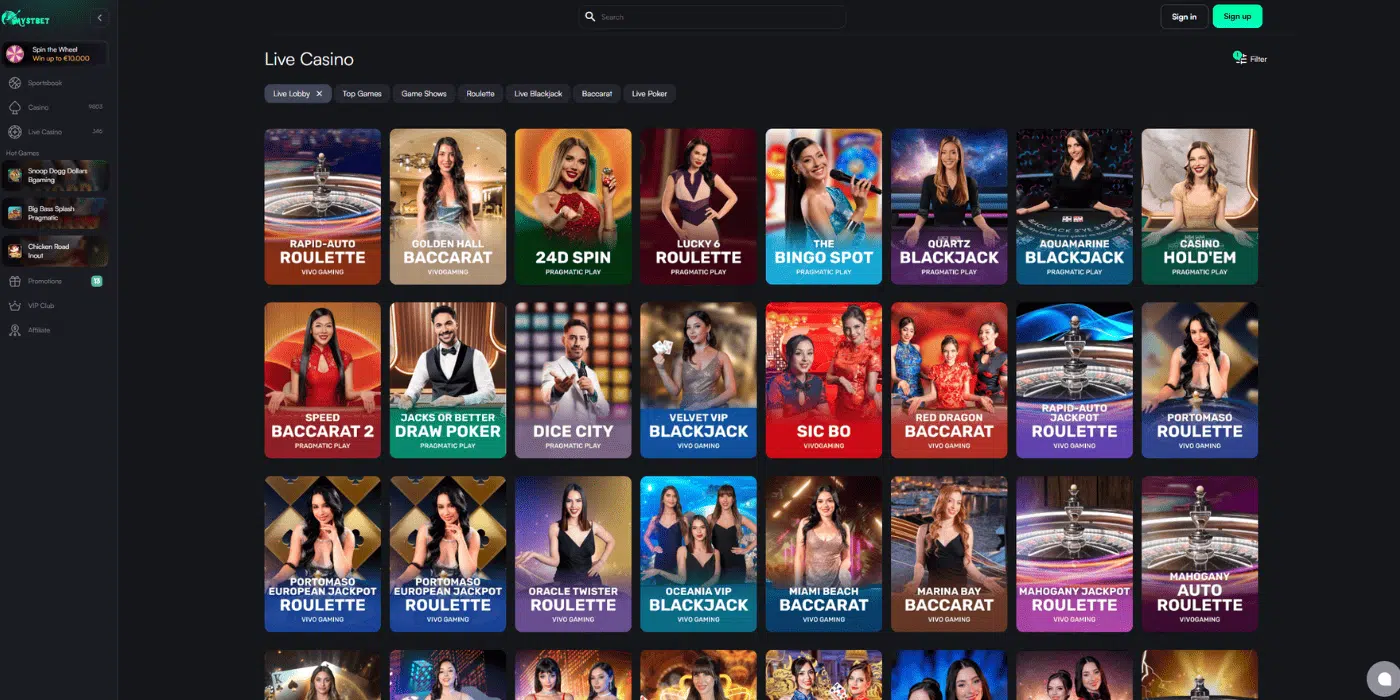Open Mahogany Jackpot Roulette game
The width and height of the screenshot is (1400, 700).
1075,554
